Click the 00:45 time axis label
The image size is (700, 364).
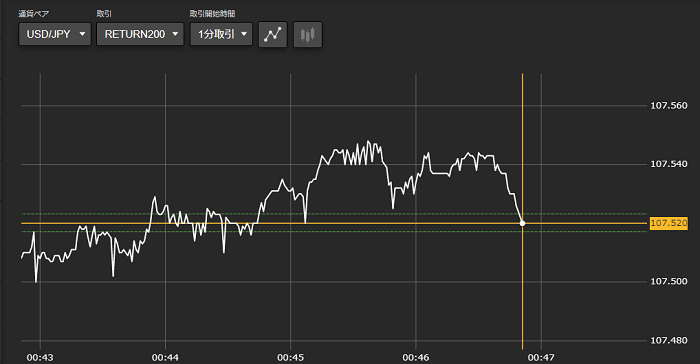pos(291,357)
